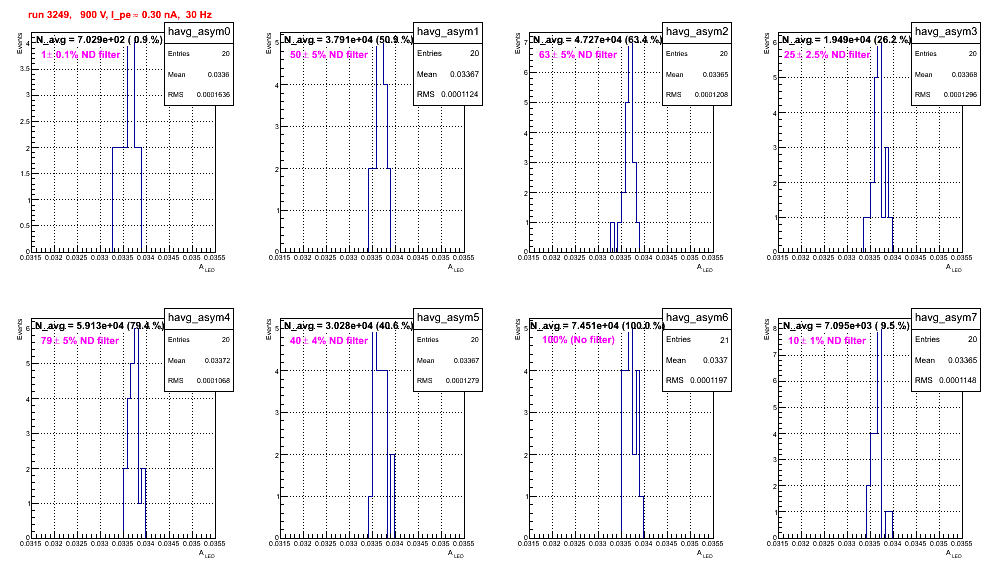Screen dimensions: 996x572
Task: Click Mean 0.03365 in havg_asym2 box
Action: pos(697,74)
